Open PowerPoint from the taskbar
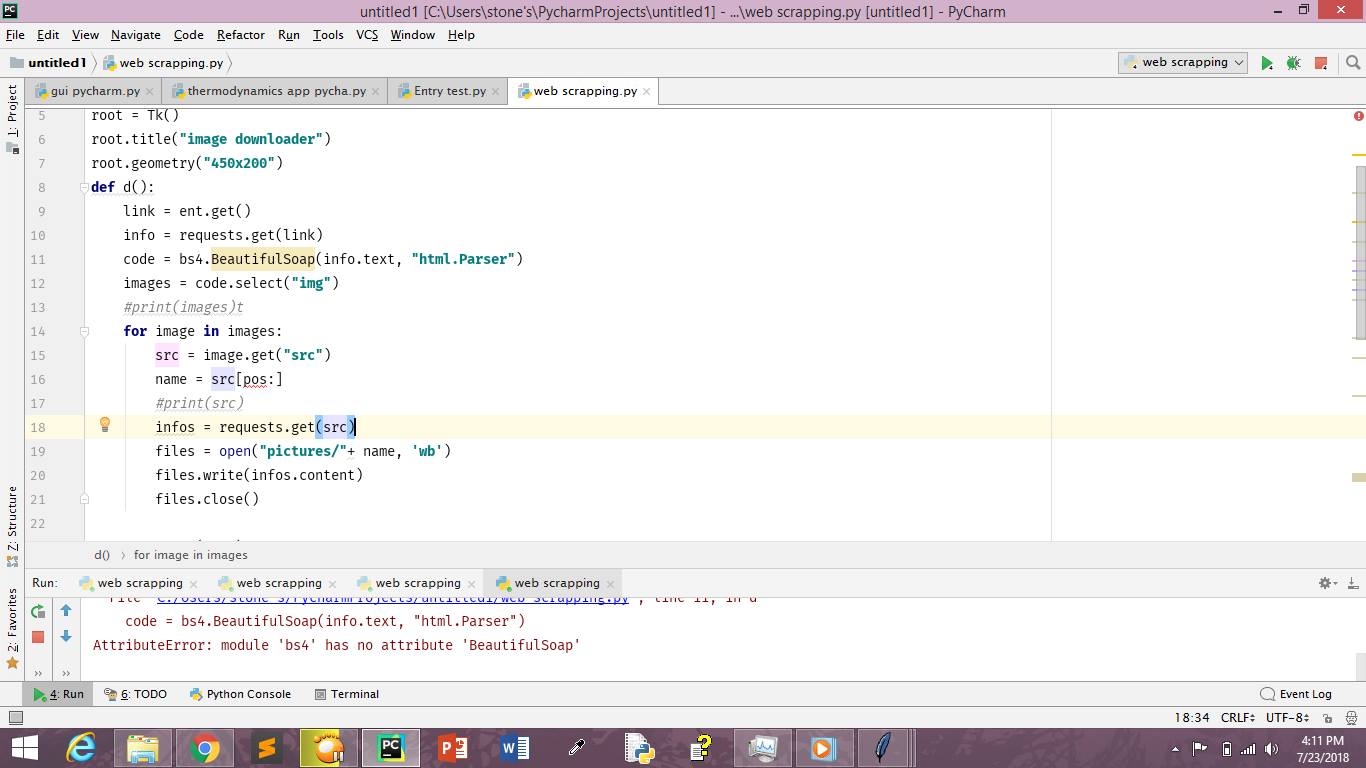The height and width of the screenshot is (768, 1366). (x=453, y=748)
